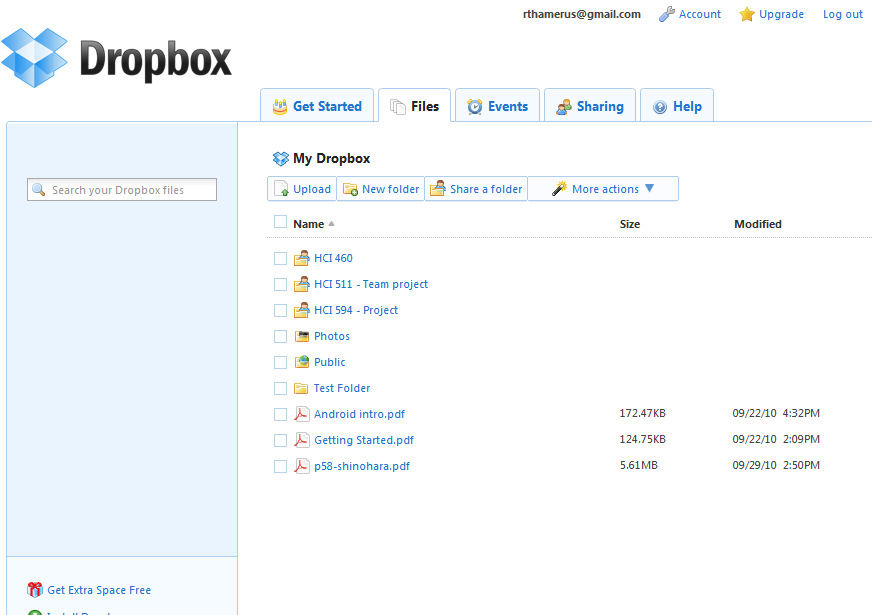Image resolution: width=893 pixels, height=615 pixels.
Task: Open the HCI 460 folder link
Action: pos(333,259)
